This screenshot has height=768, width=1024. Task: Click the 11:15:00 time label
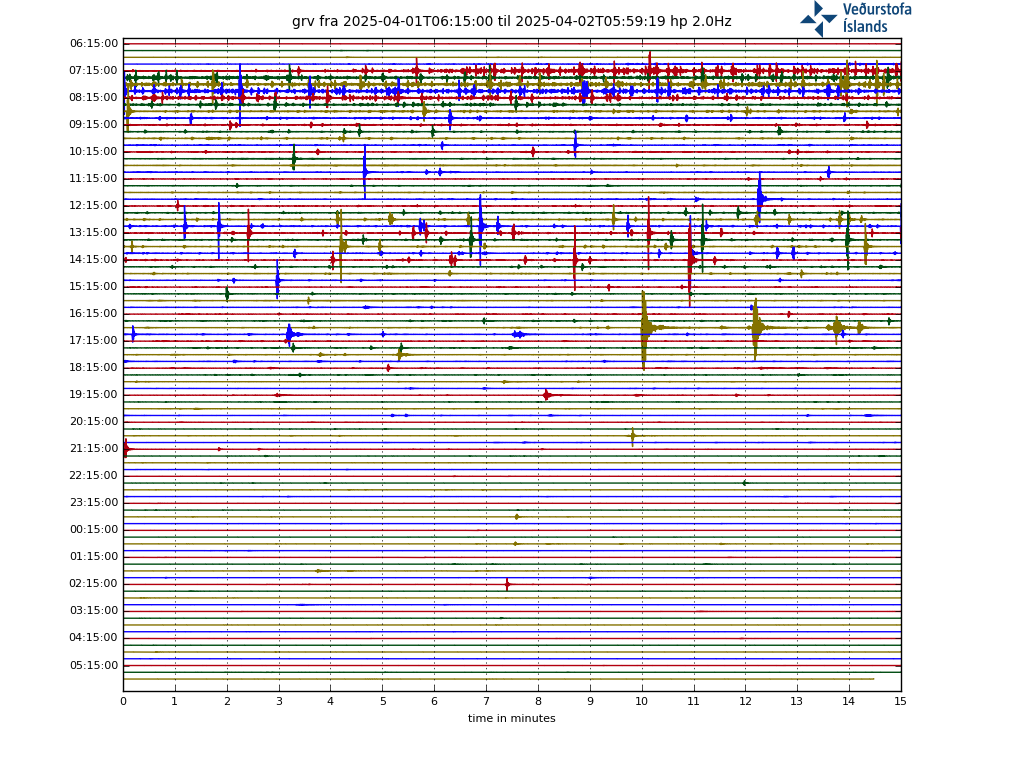[x=94, y=178]
